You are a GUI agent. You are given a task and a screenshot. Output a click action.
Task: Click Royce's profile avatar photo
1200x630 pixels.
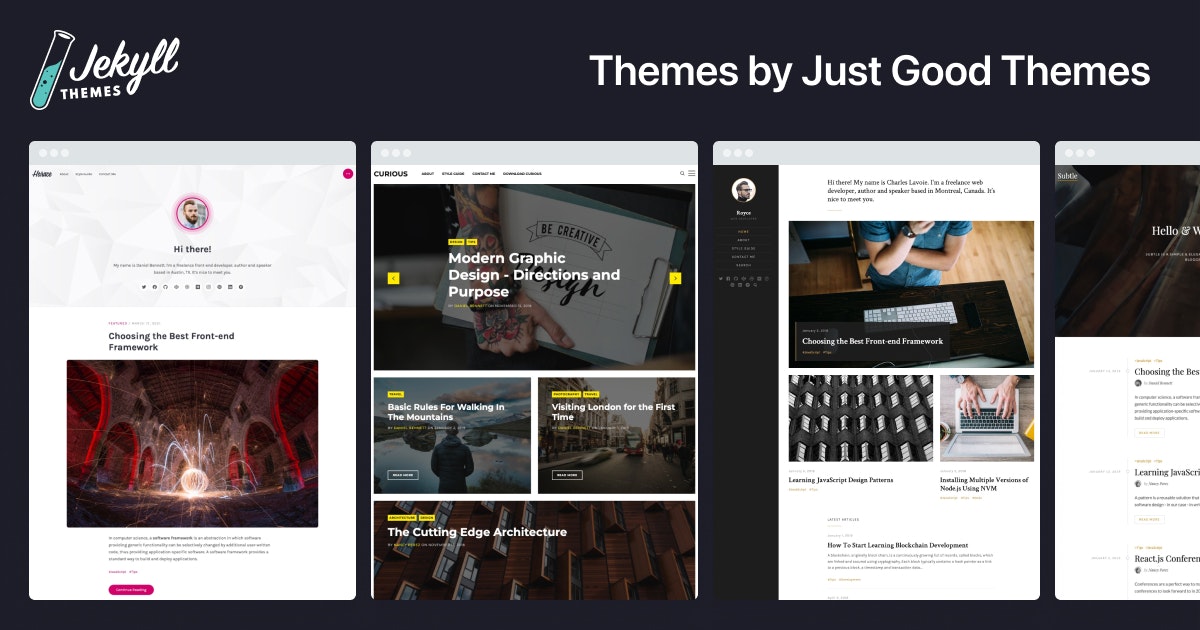pos(743,192)
